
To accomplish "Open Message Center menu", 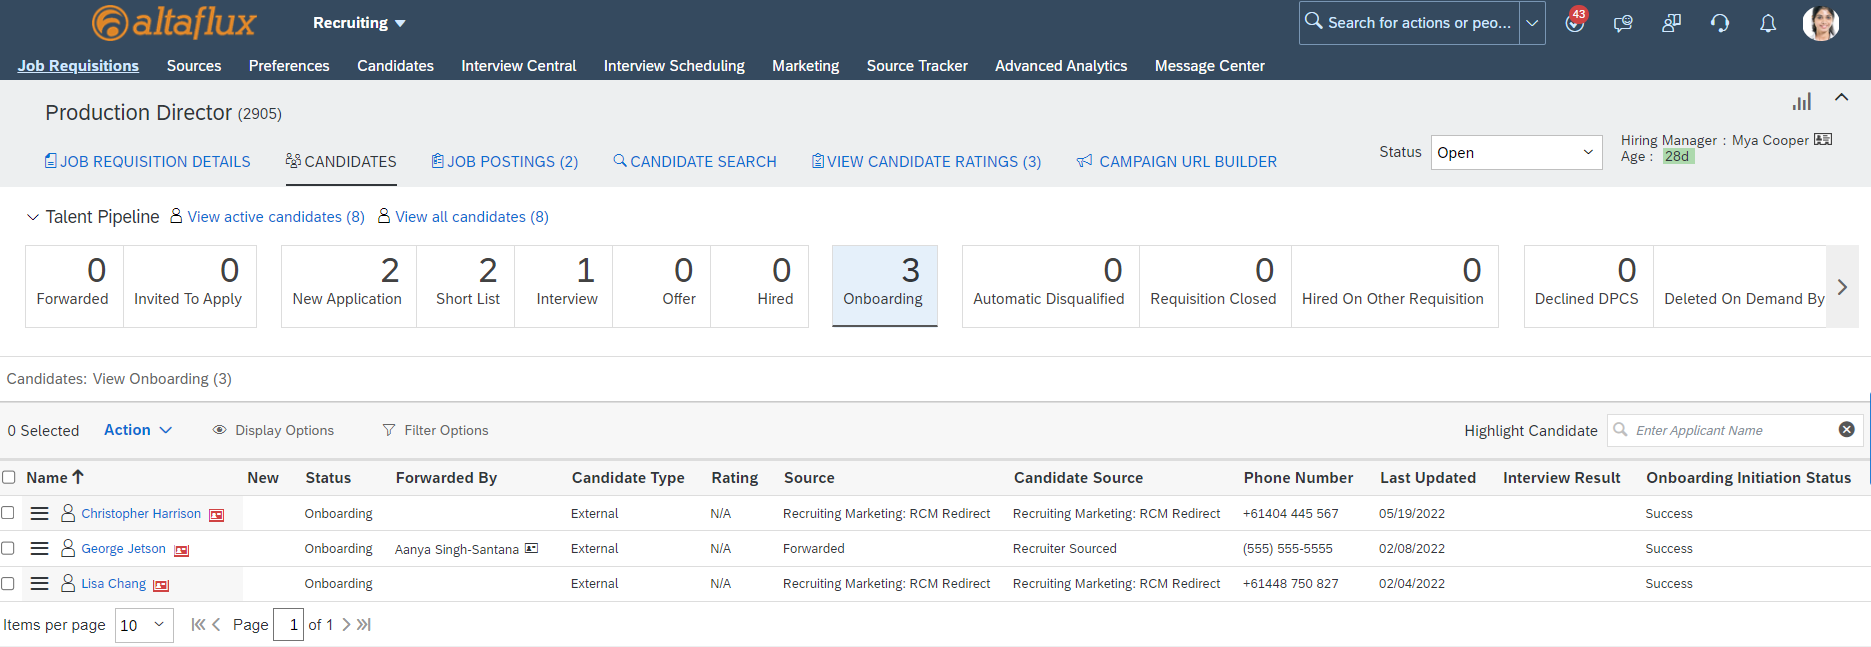I will (x=1210, y=65).
